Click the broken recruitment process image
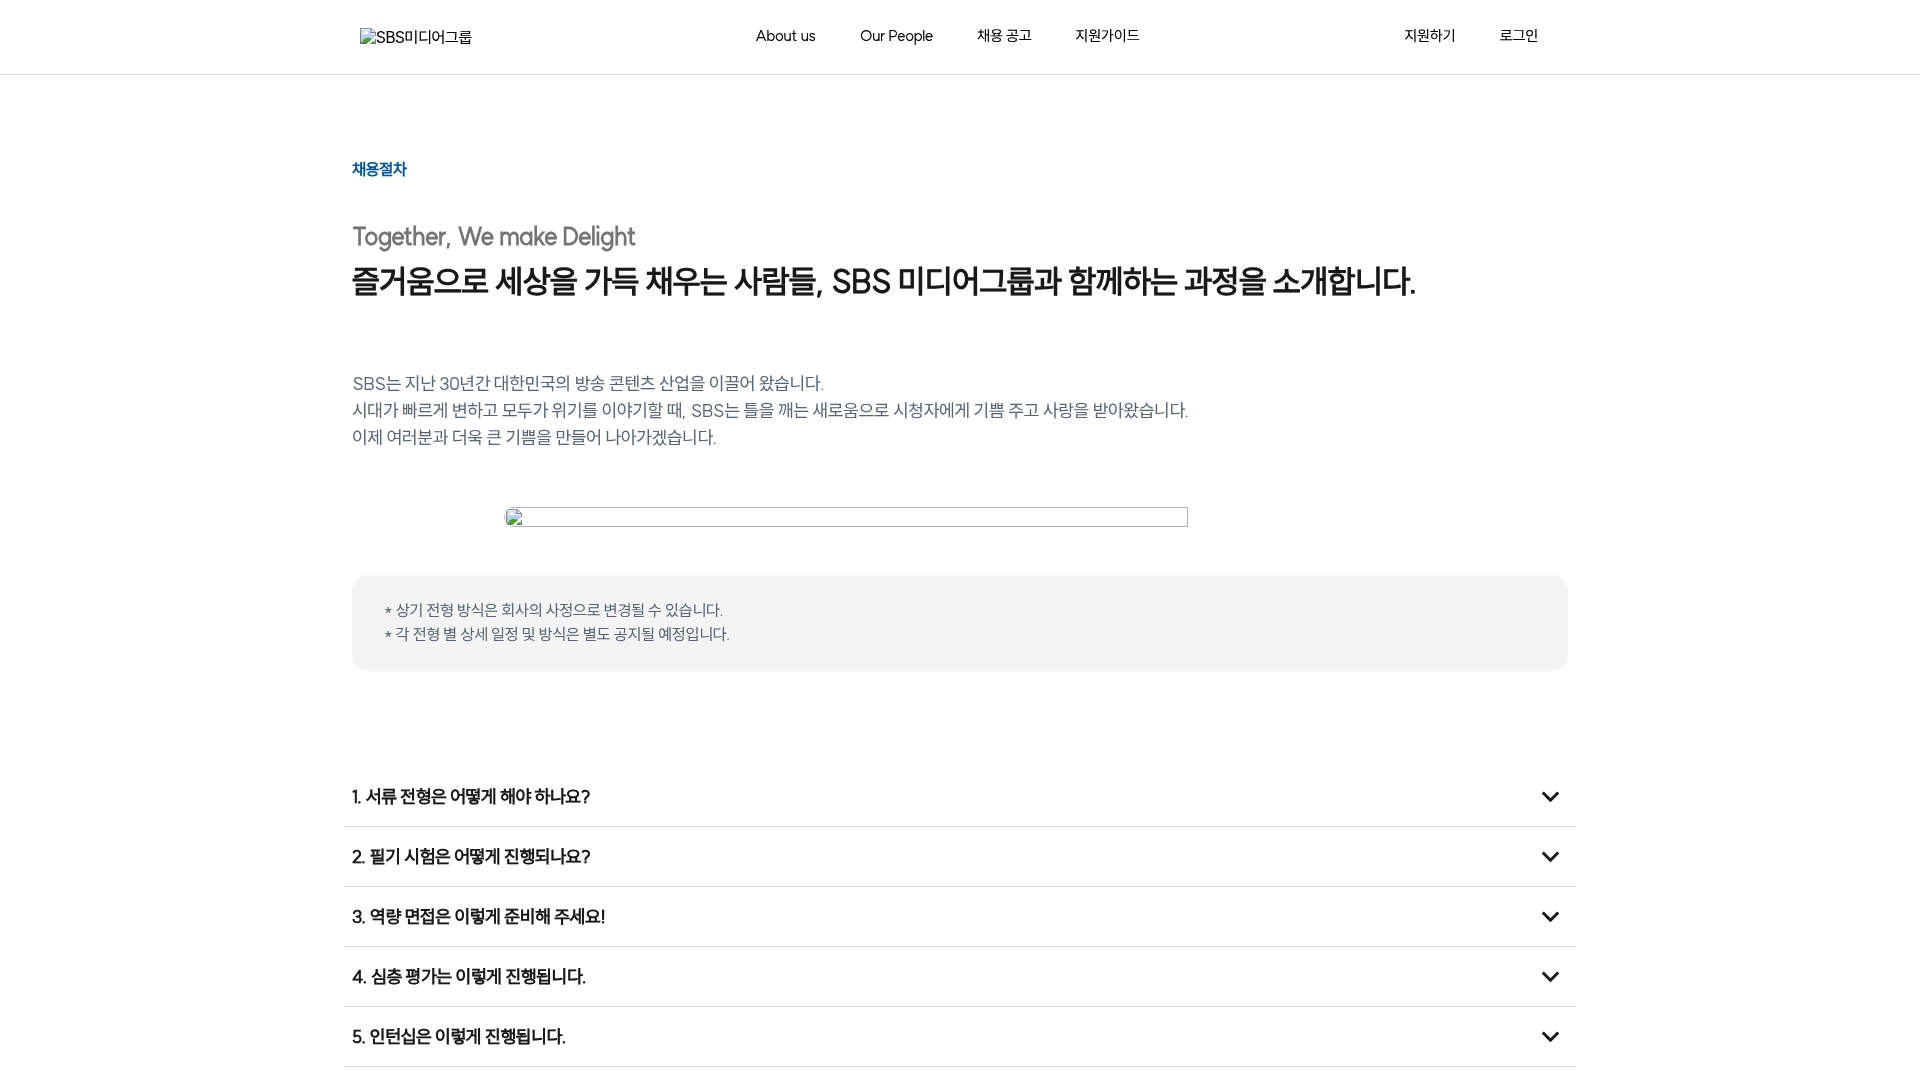Screen dimensions: 1920x1080 coord(846,517)
